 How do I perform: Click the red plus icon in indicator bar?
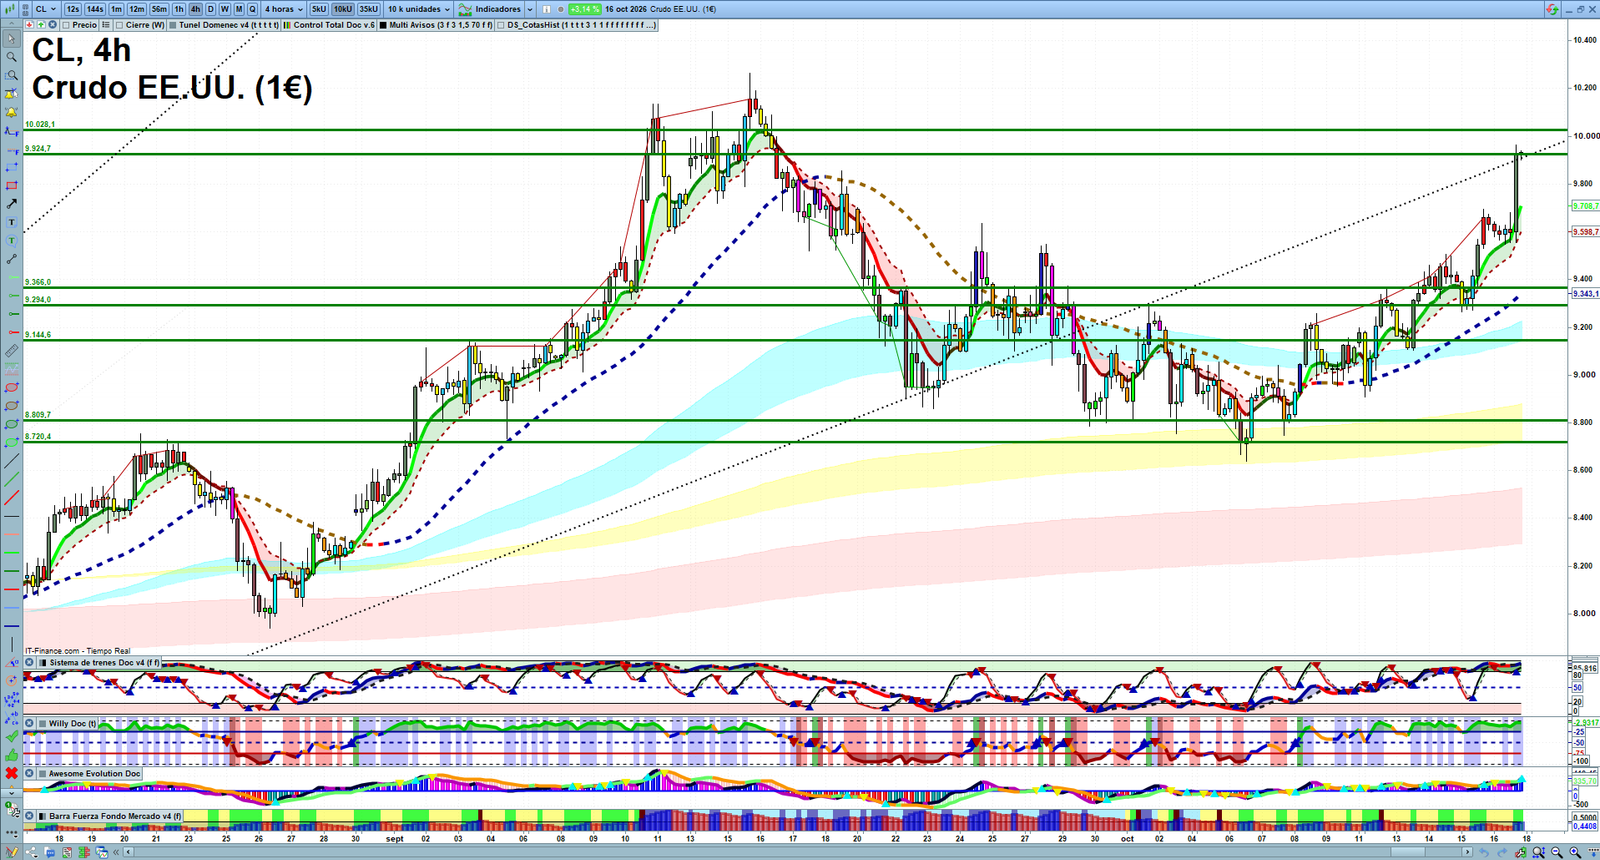tap(29, 25)
